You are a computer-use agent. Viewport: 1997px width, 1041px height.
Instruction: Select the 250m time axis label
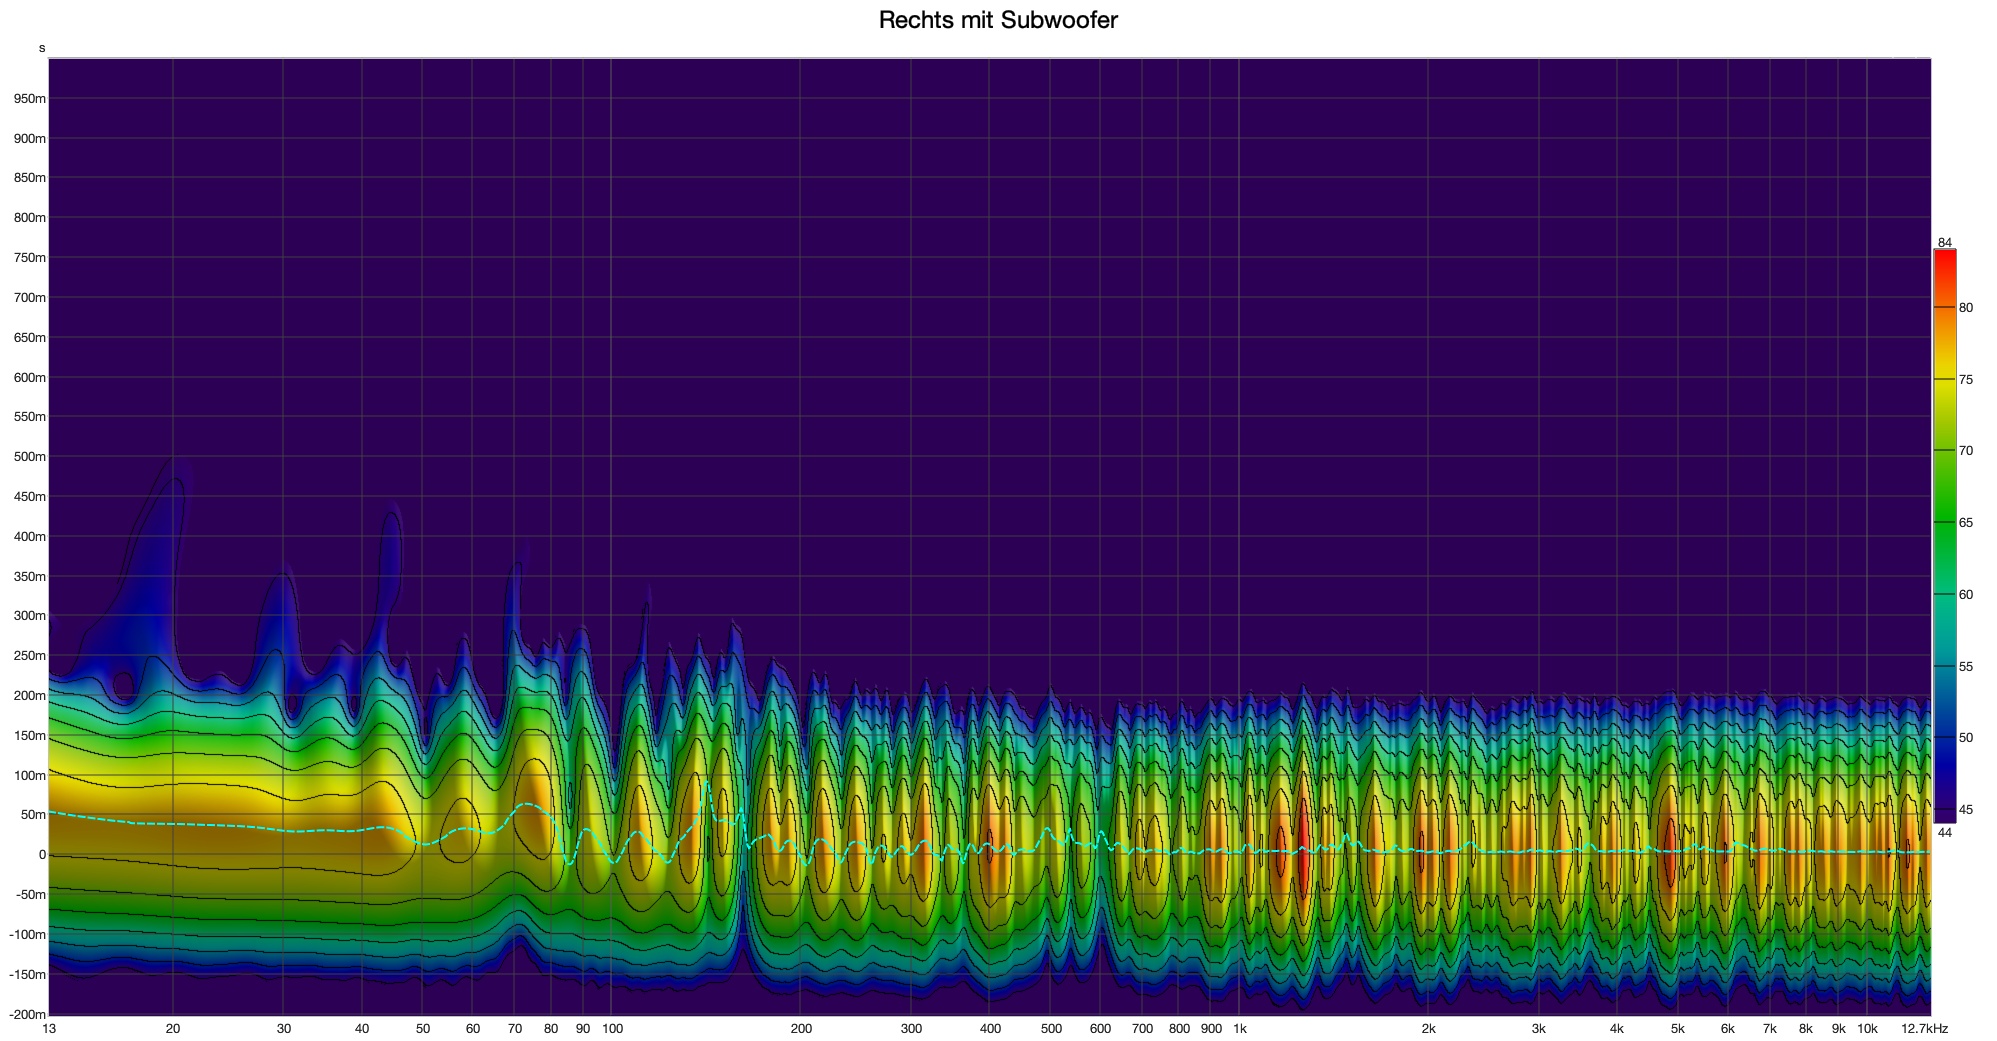pyautogui.click(x=29, y=656)
